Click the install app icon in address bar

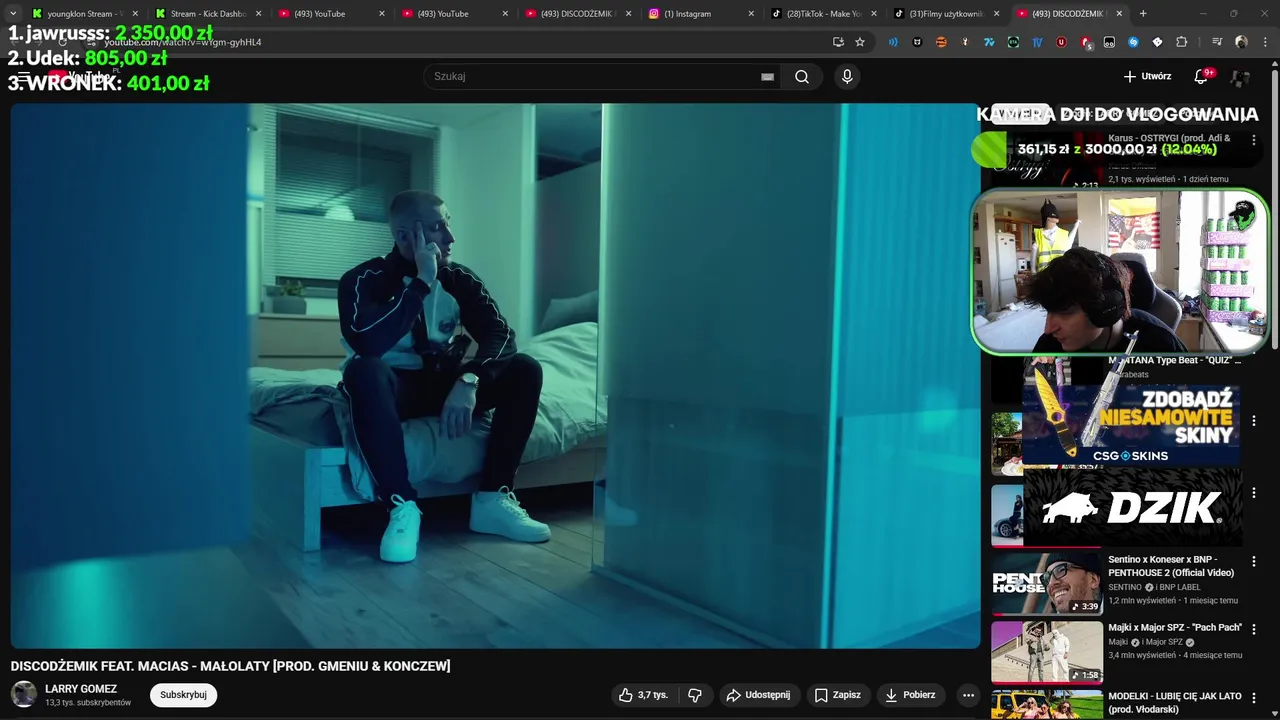[838, 42]
